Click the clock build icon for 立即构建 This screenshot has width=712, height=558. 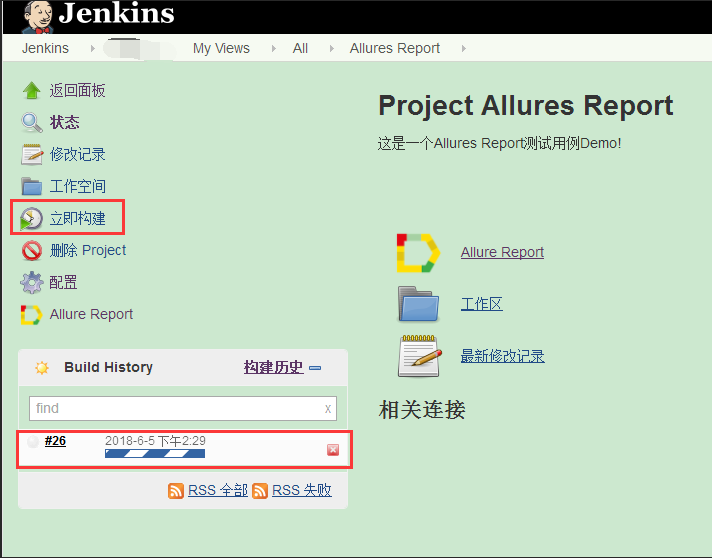click(31, 218)
